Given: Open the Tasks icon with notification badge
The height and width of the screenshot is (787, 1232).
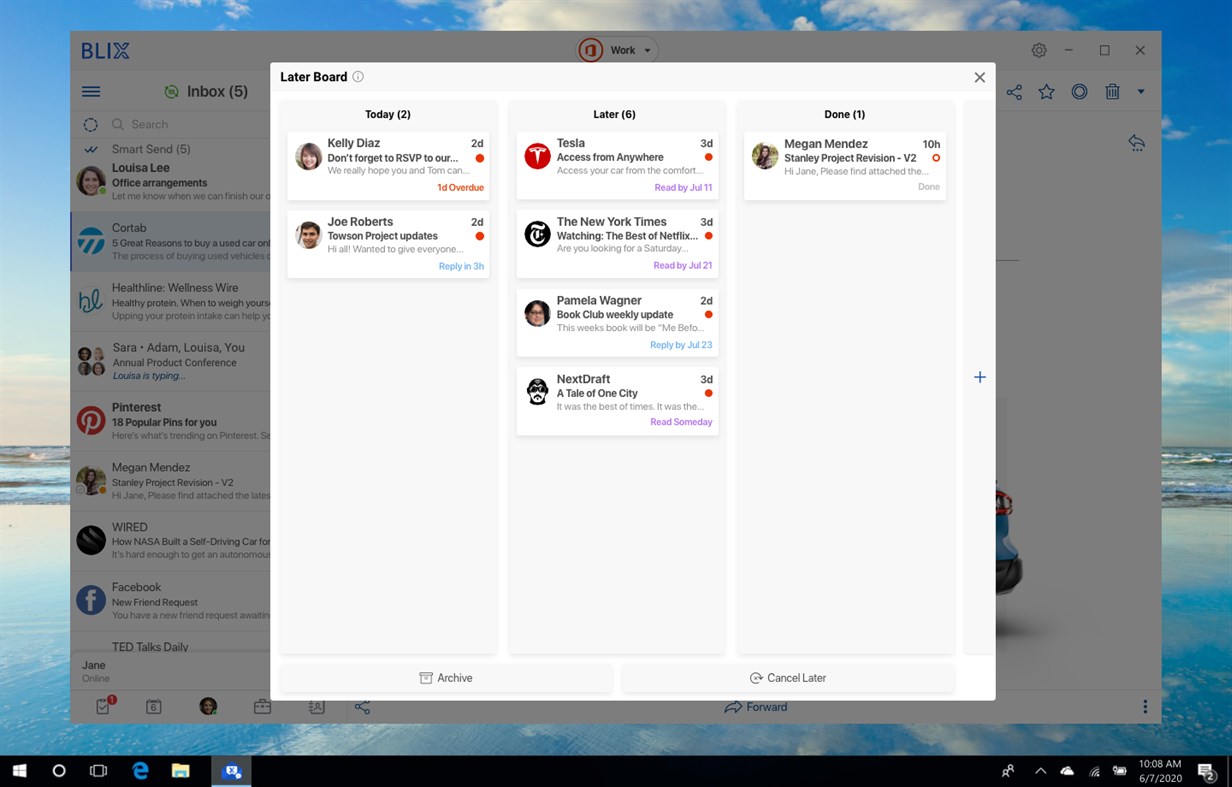Looking at the screenshot, I should pos(102,706).
